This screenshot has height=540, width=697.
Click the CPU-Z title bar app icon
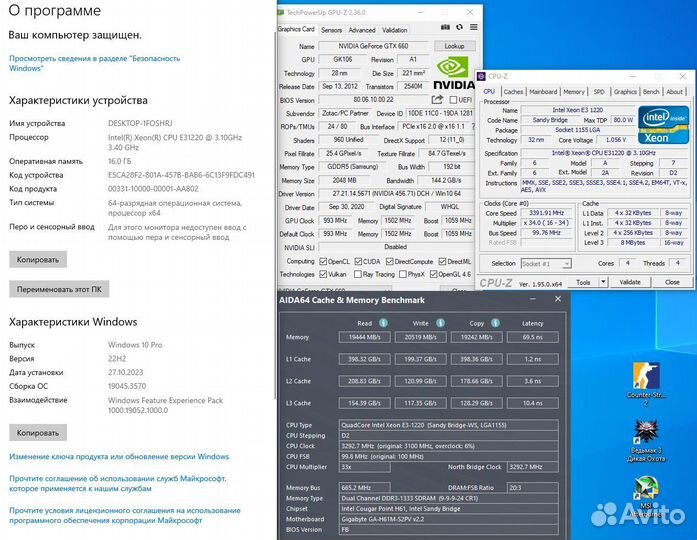tap(481, 76)
